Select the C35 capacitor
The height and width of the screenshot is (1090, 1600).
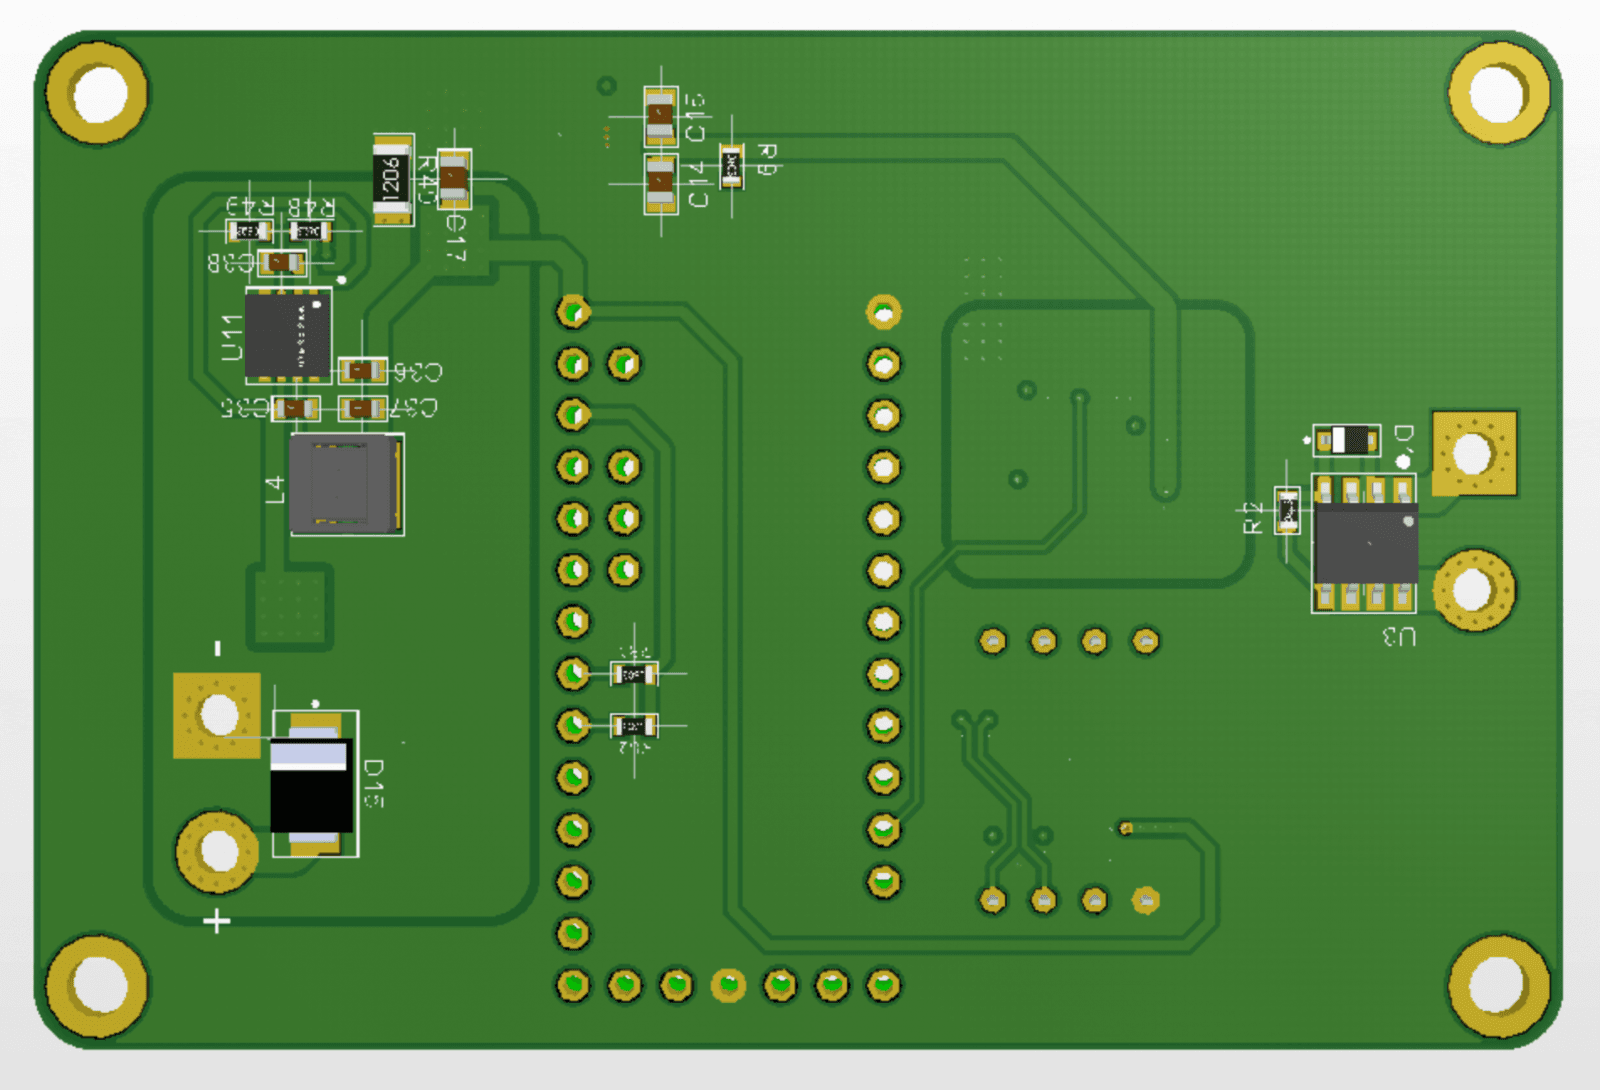[296, 408]
